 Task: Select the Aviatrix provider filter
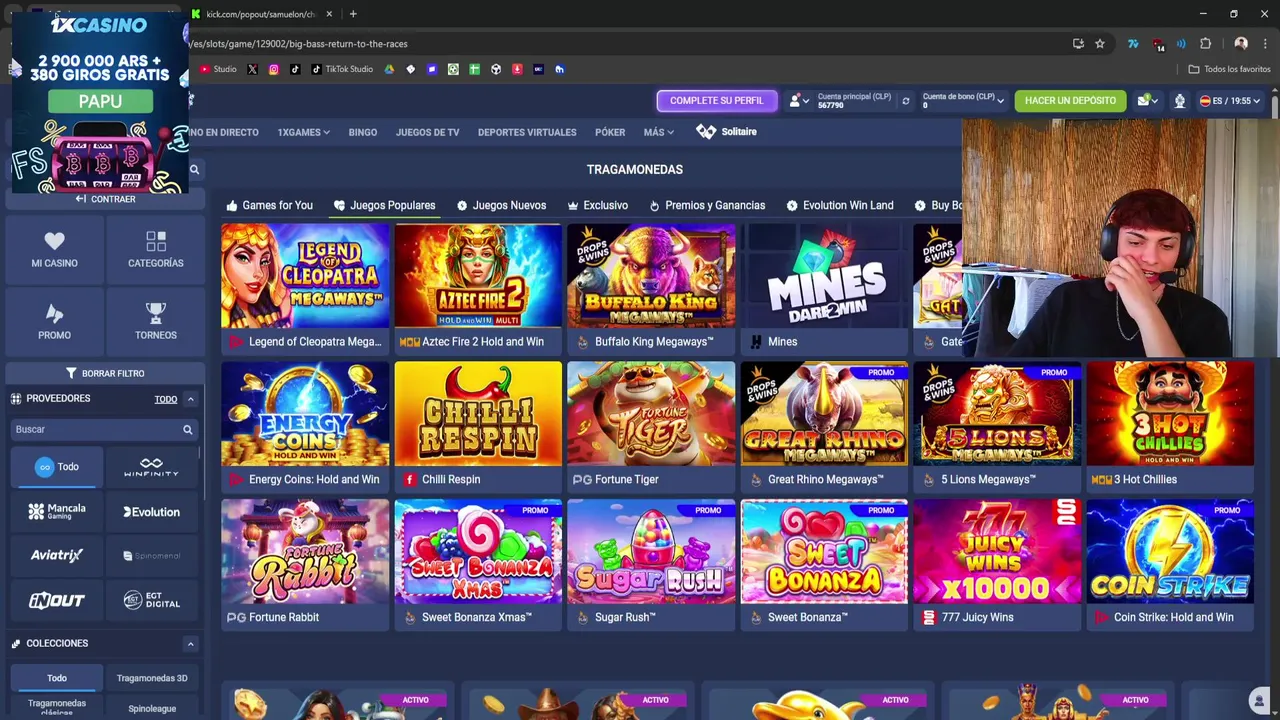56,555
